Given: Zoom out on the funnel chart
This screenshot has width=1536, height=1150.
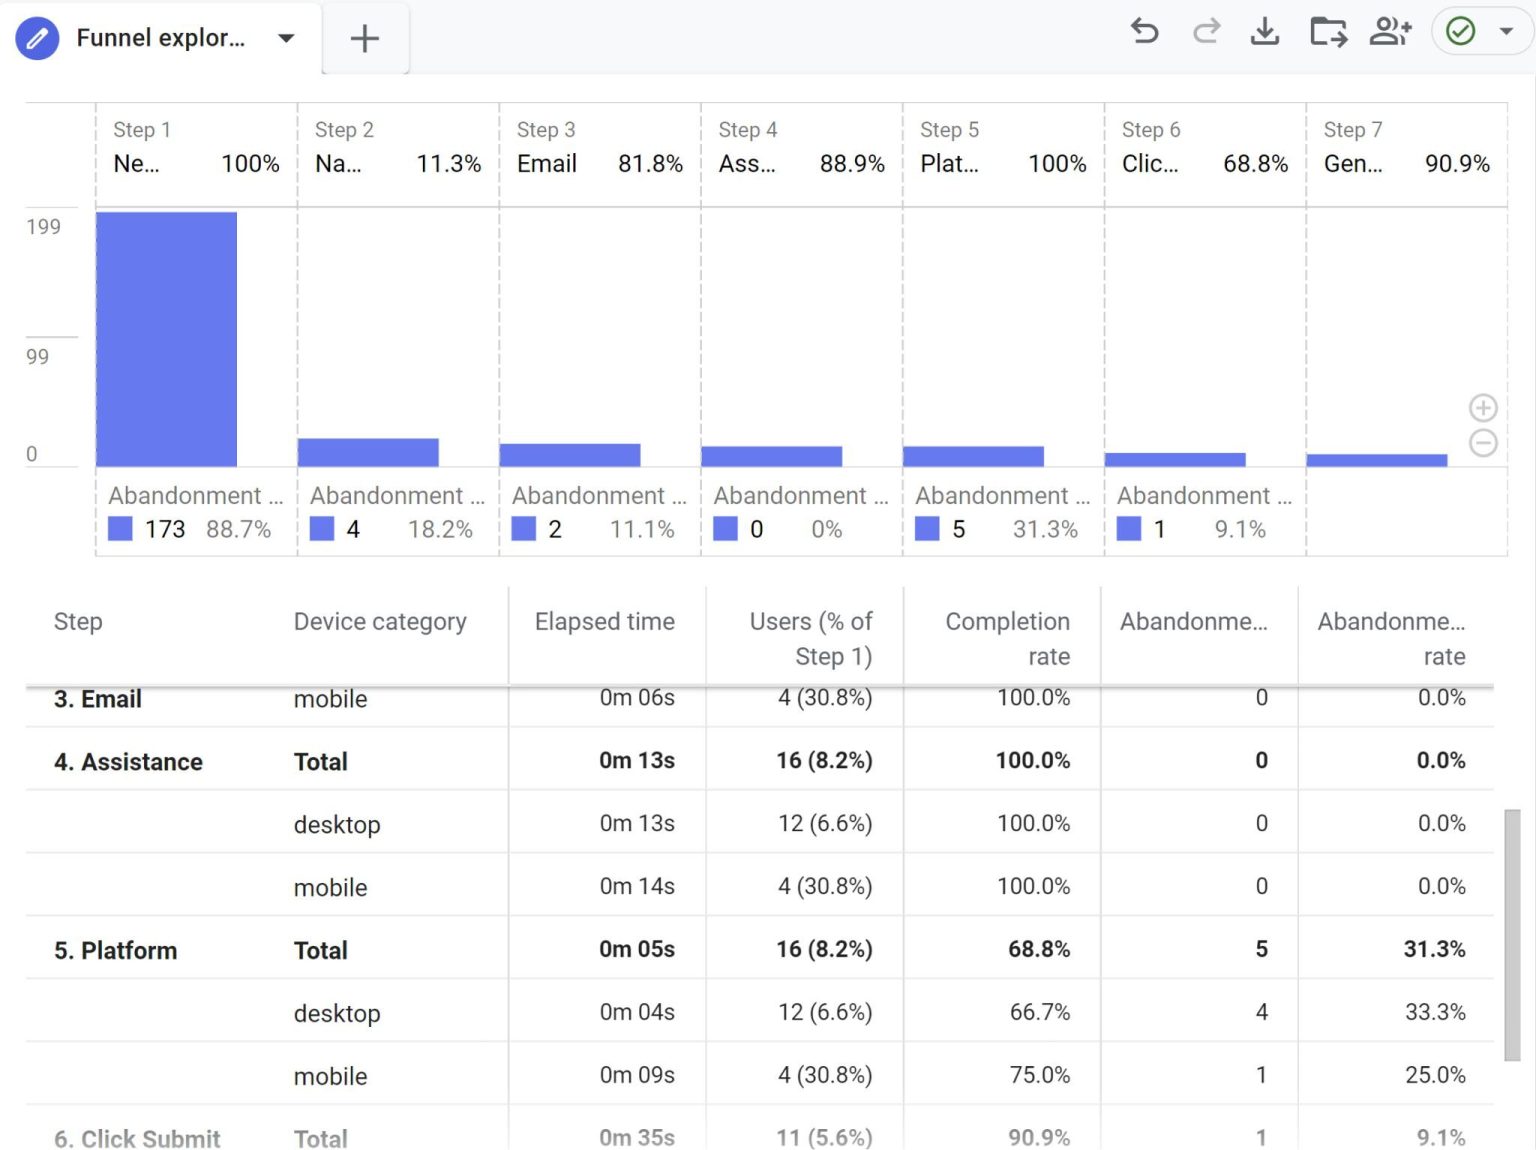Looking at the screenshot, I should point(1483,442).
